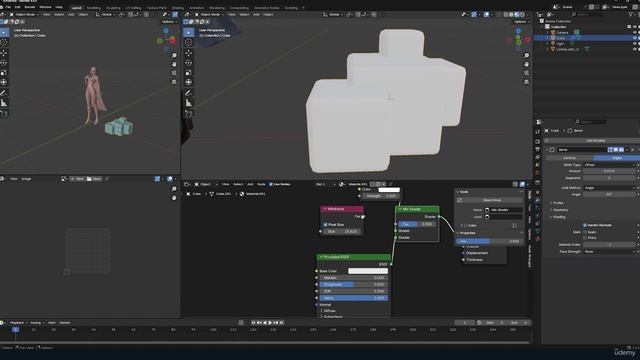
Task: Open the File menu
Action: 8,7
